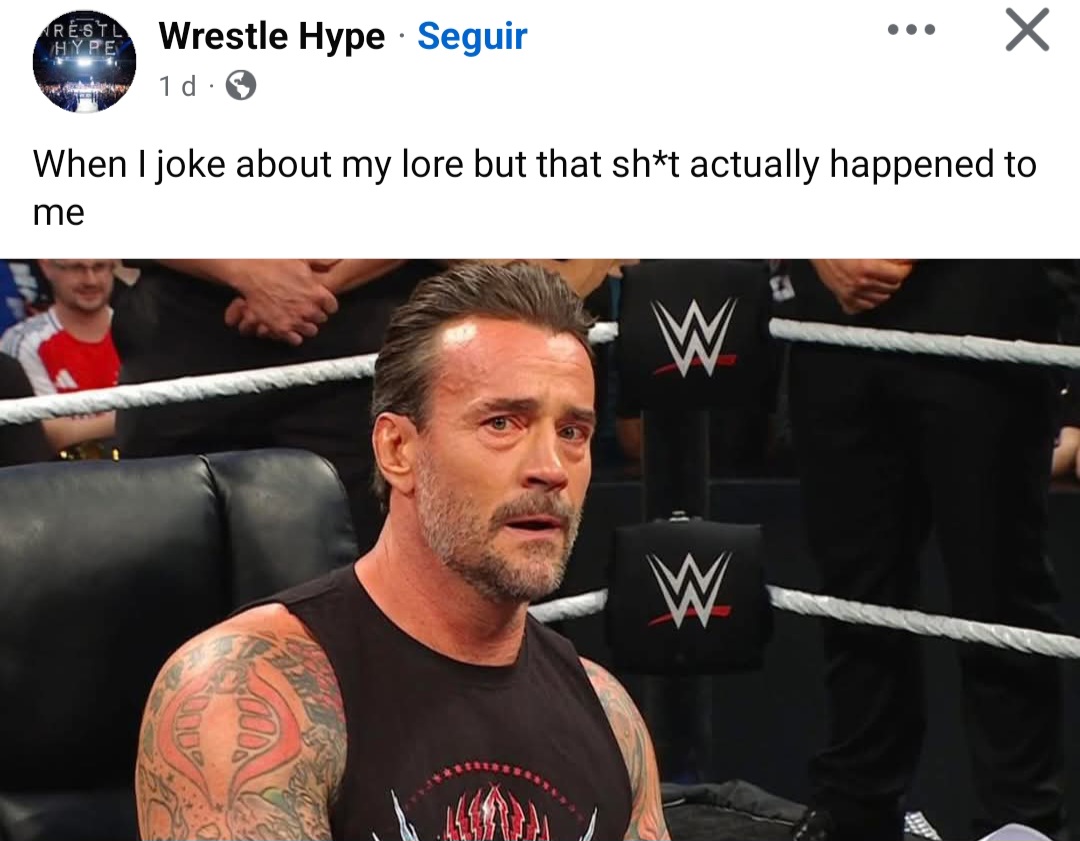Screen dimensions: 1080x841
Task: Select the post caption about lore
Action: point(534,187)
